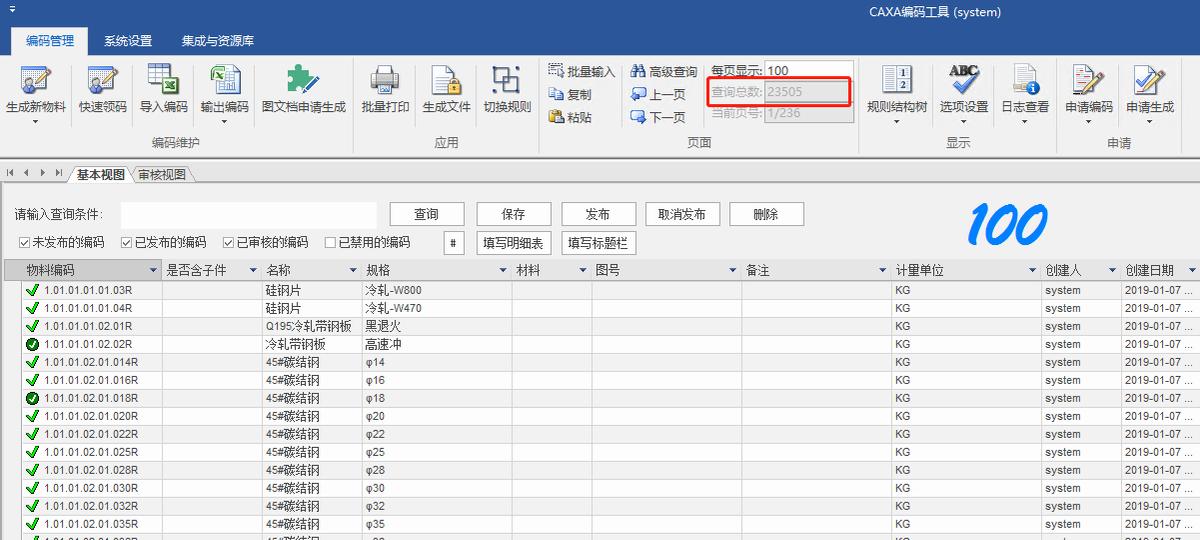1200x540 pixels.
Task: Click the 批量打印 printer icon
Action: click(385, 80)
